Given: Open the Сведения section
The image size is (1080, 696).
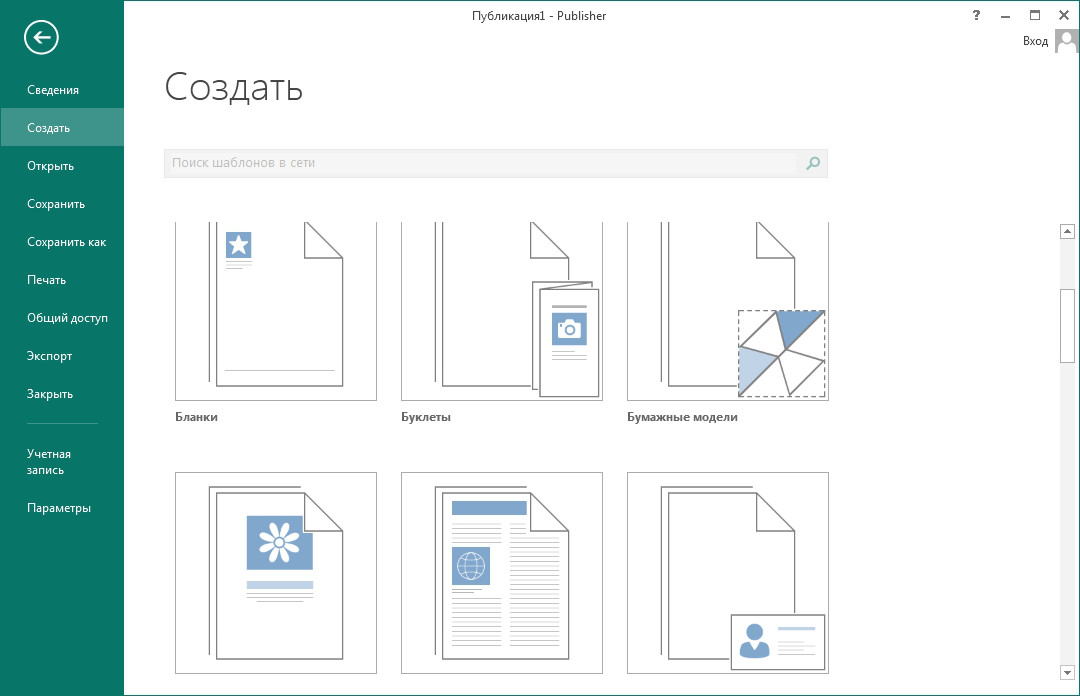Looking at the screenshot, I should 55,89.
